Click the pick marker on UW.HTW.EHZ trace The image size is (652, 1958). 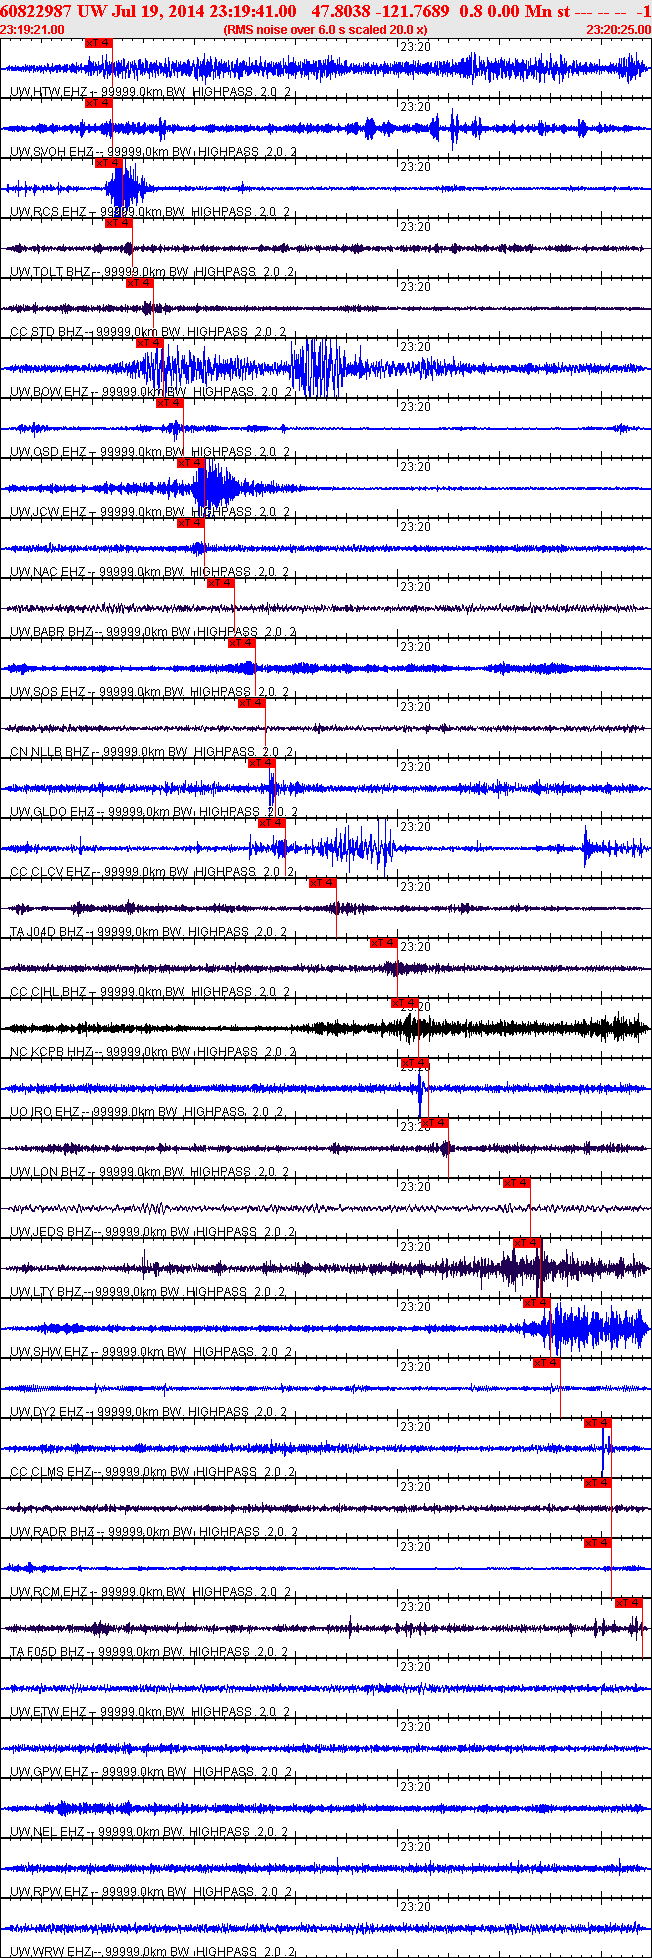click(99, 43)
